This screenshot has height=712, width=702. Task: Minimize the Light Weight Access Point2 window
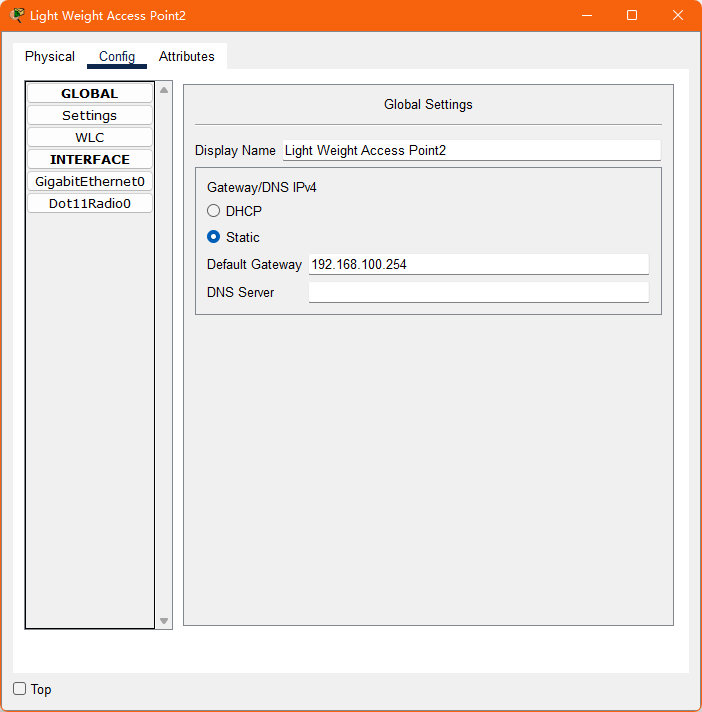587,15
